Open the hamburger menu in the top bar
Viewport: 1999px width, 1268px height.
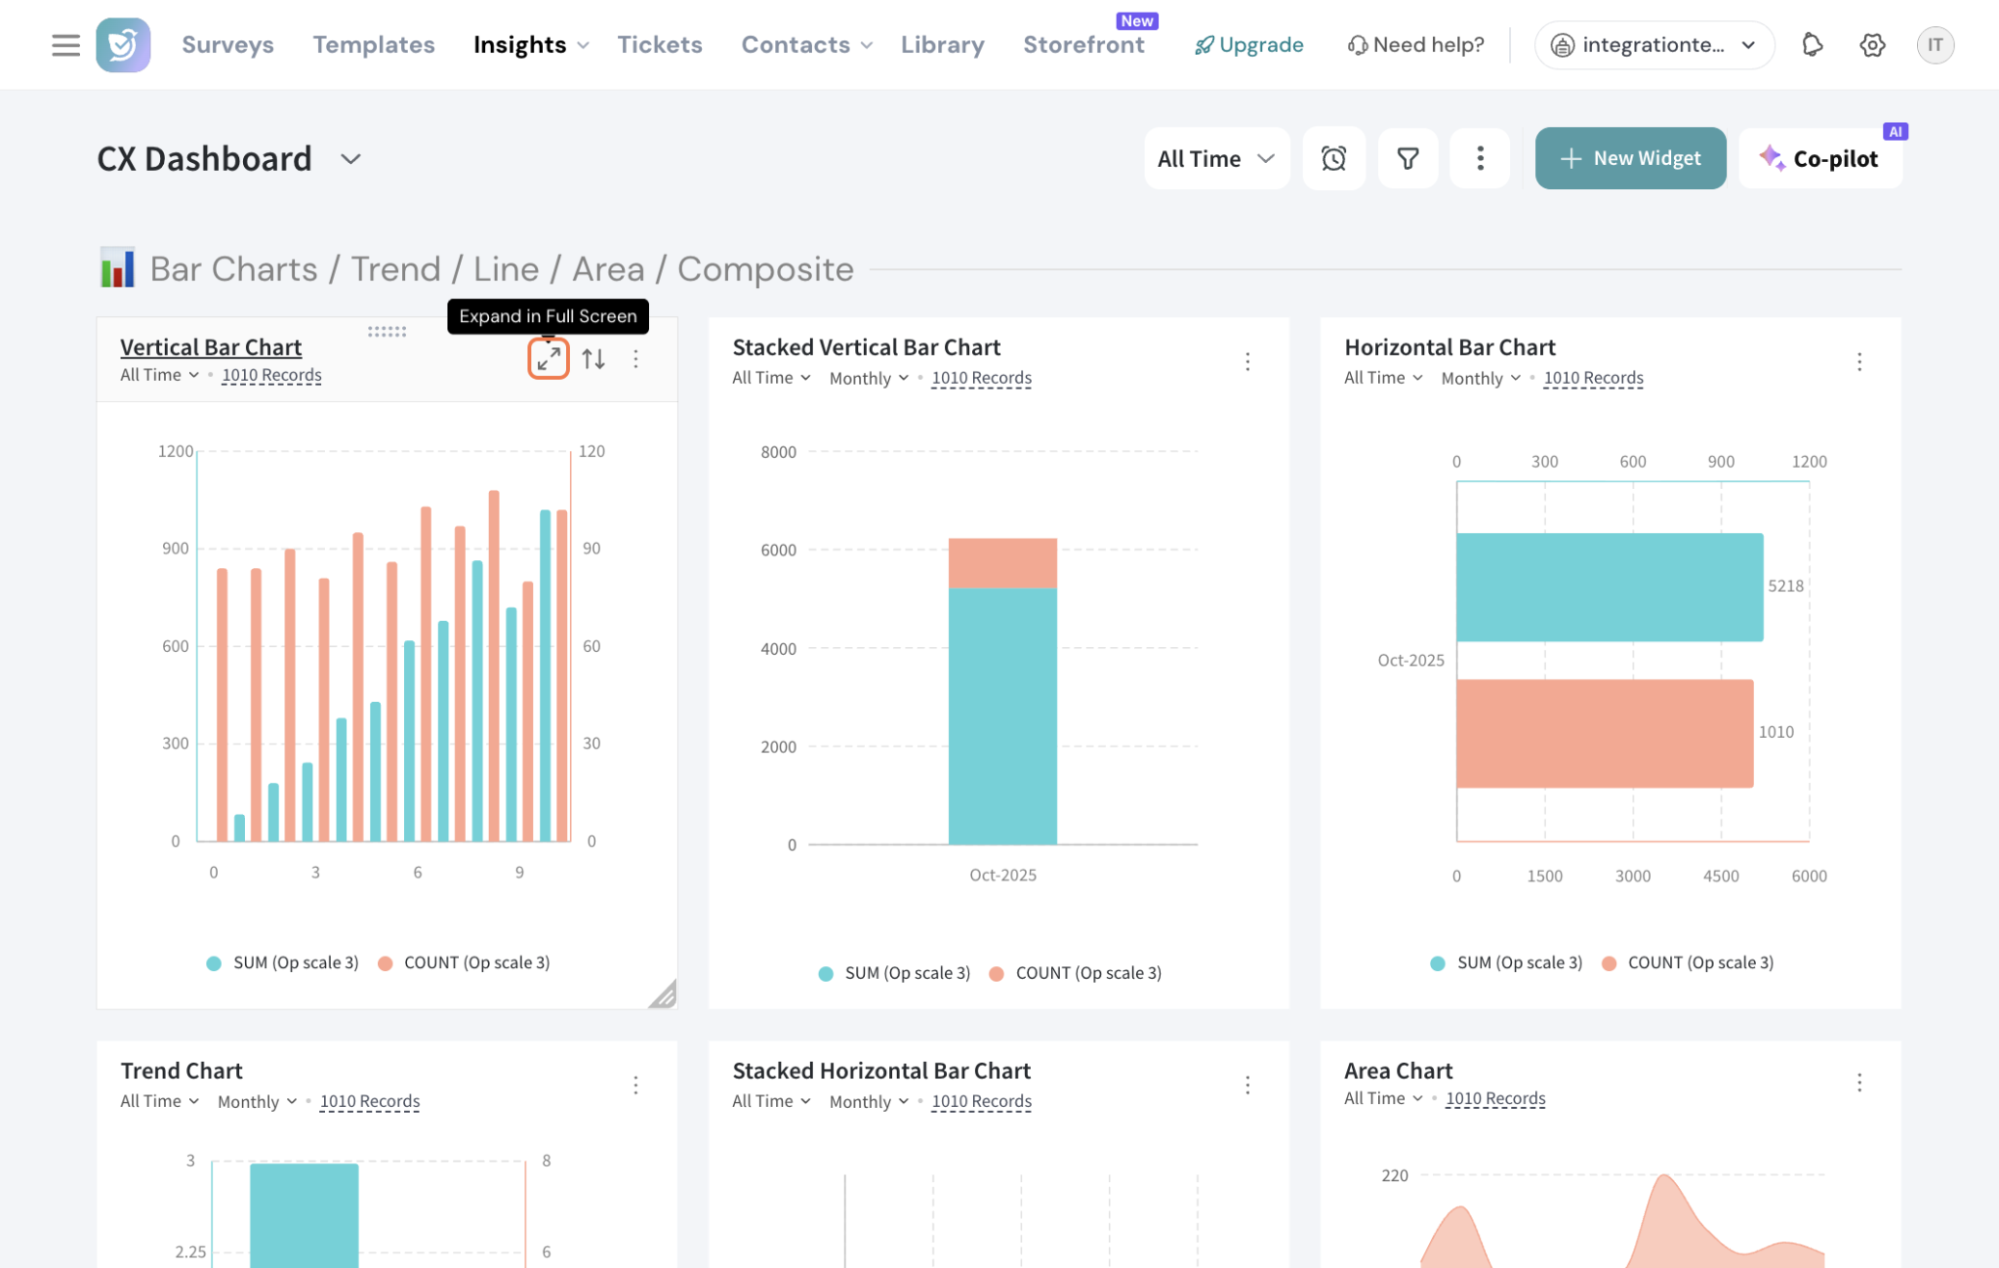66,45
